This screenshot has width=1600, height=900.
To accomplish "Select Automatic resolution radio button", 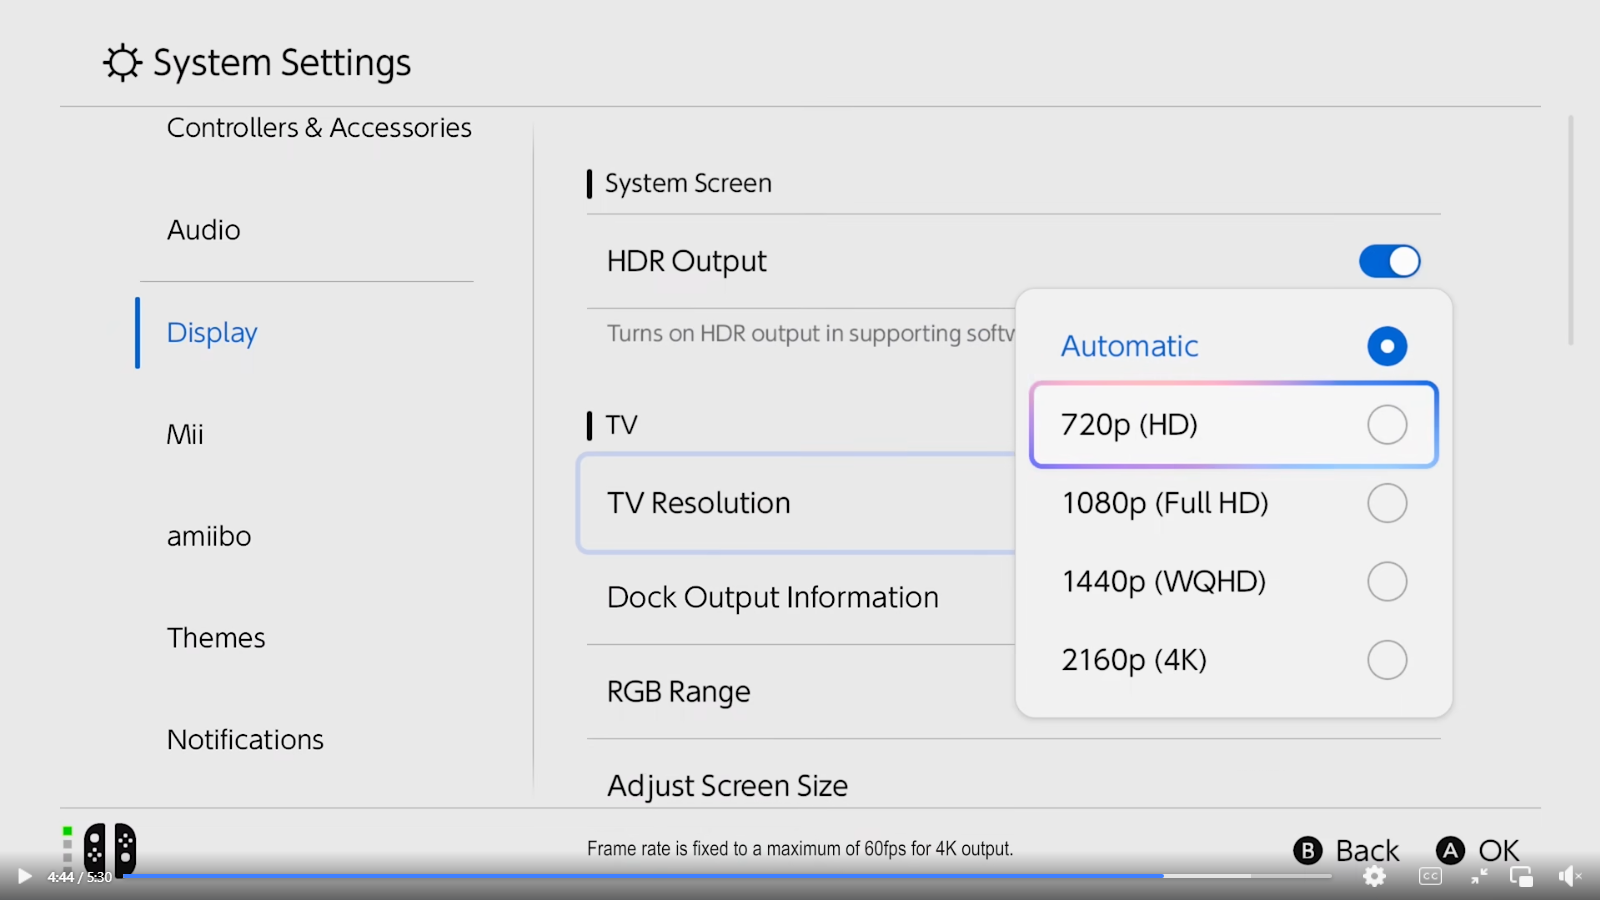I will (1387, 346).
